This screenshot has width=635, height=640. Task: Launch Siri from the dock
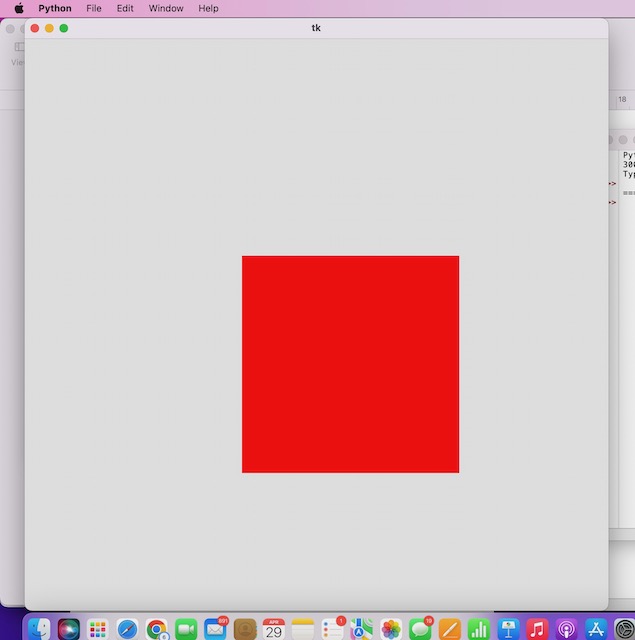[x=69, y=629]
